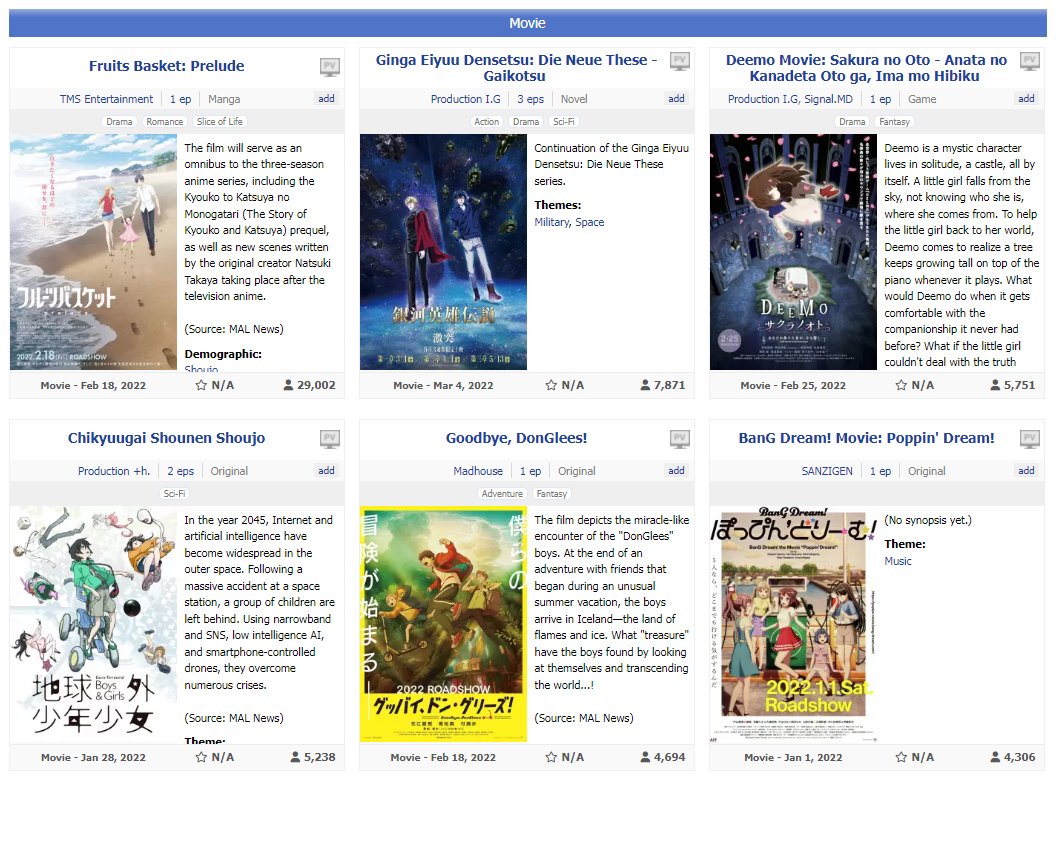Open the Goodbye, DonGlees! poster image
Image resolution: width=1056 pixels, height=852 pixels.
[x=443, y=624]
